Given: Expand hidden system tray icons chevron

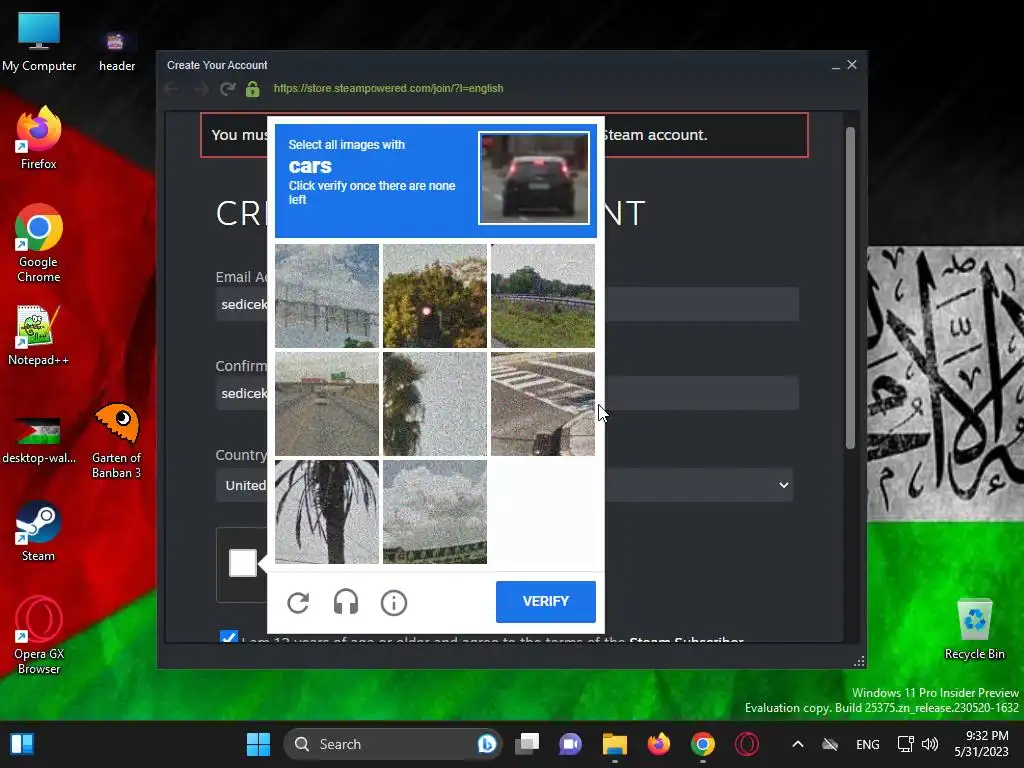Looking at the screenshot, I should click(x=797, y=744).
